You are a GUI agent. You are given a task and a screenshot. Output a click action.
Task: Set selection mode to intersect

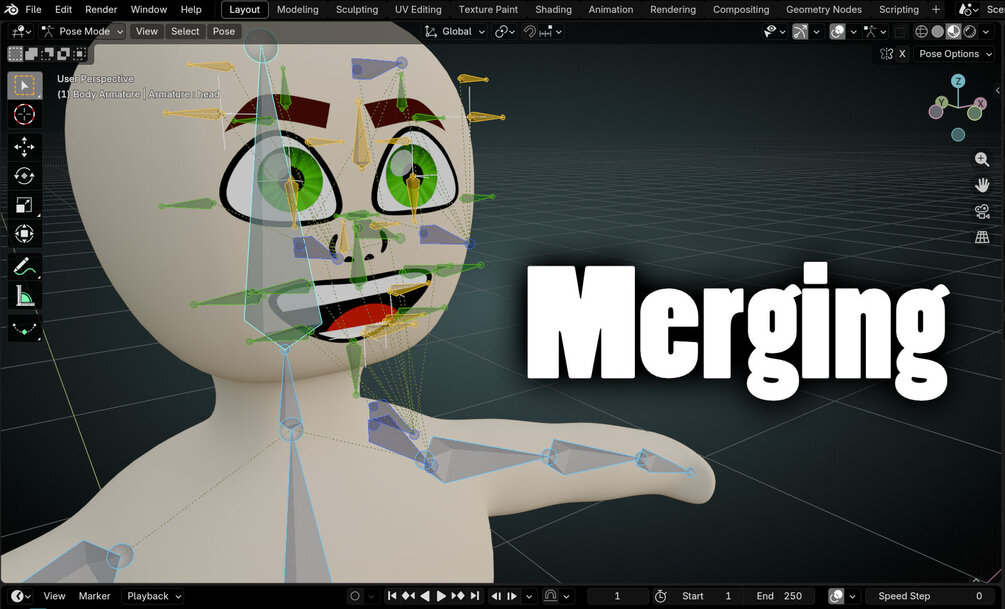coord(79,54)
